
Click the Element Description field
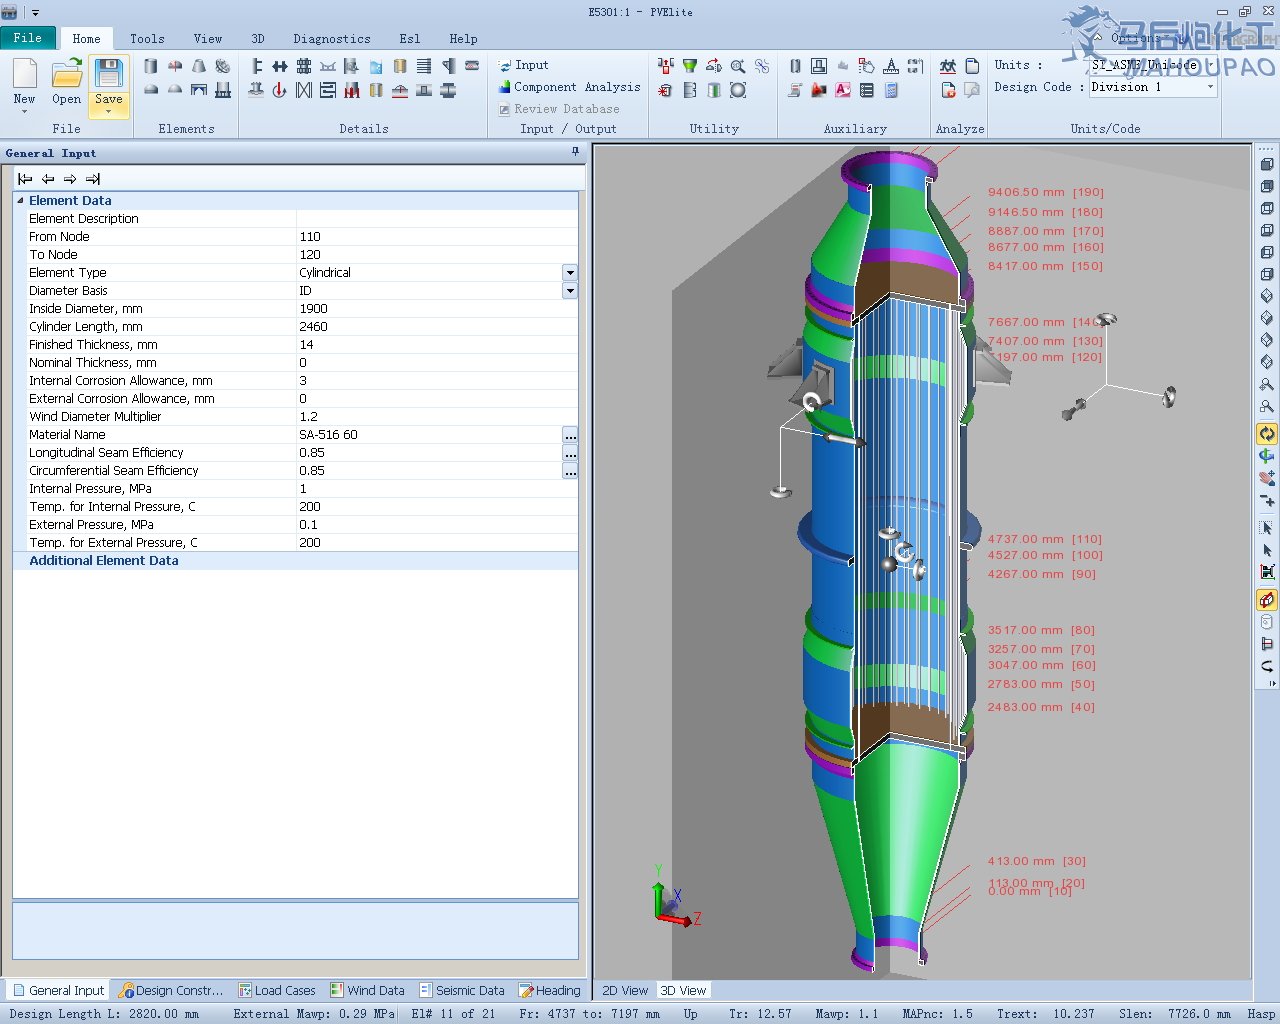coord(437,218)
